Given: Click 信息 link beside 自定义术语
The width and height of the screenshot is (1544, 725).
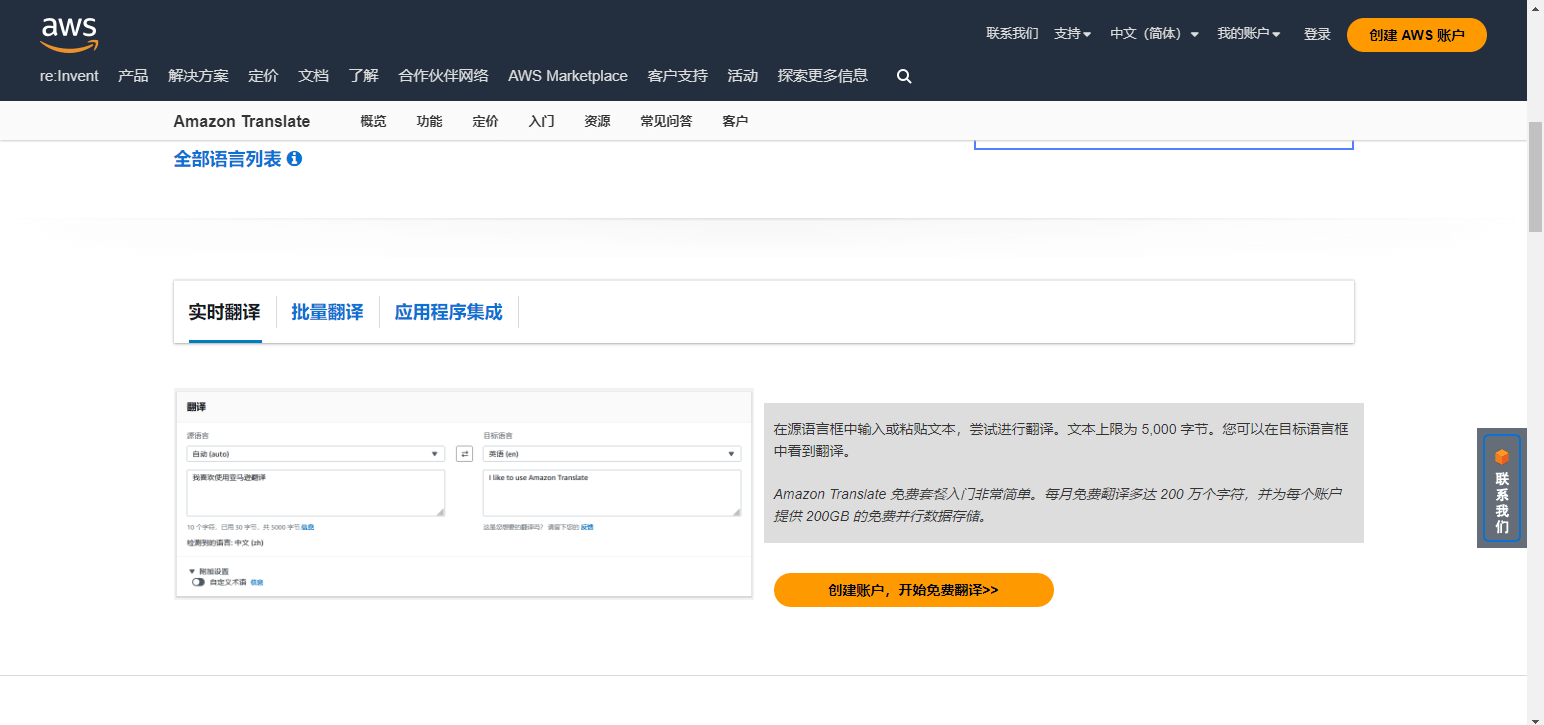Looking at the screenshot, I should click(257, 582).
